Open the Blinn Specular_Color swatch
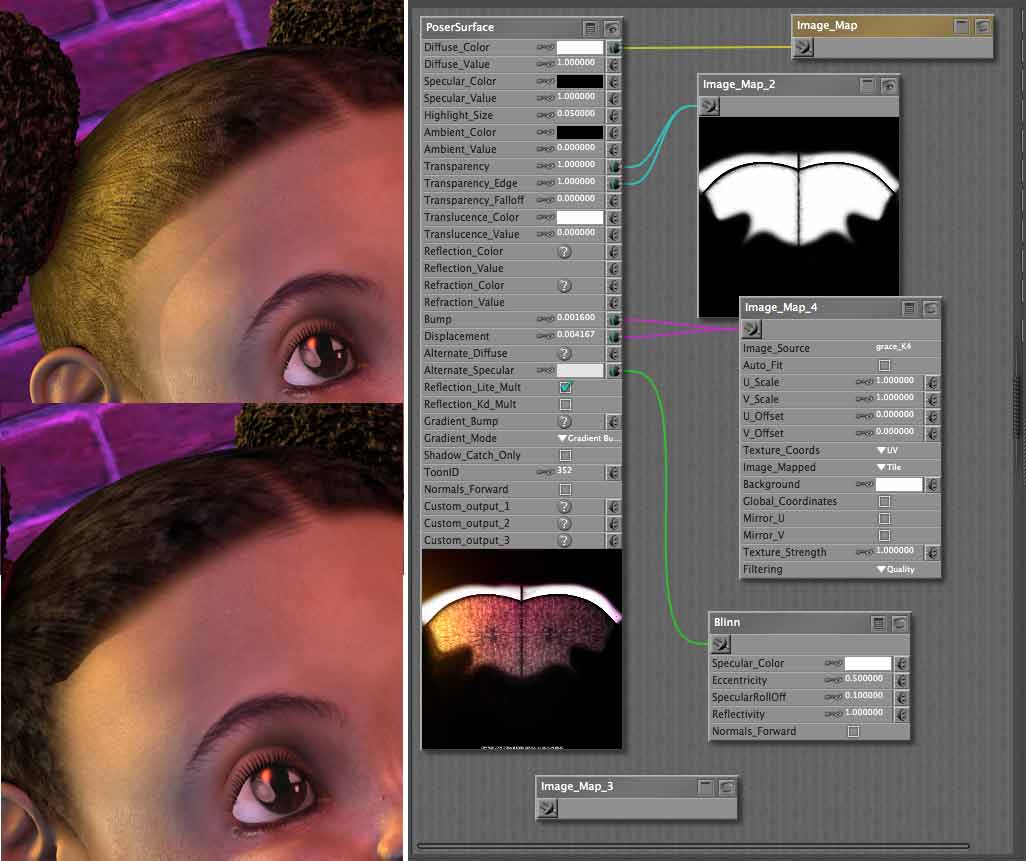The height and width of the screenshot is (861, 1026). [868, 663]
